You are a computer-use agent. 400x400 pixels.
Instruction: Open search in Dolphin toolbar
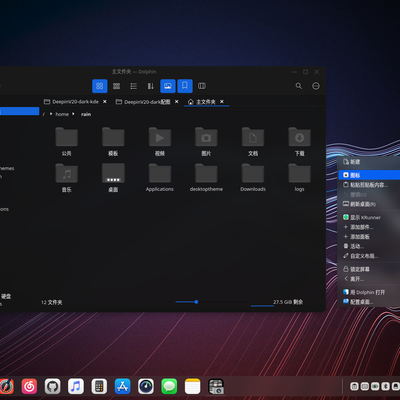pos(299,86)
